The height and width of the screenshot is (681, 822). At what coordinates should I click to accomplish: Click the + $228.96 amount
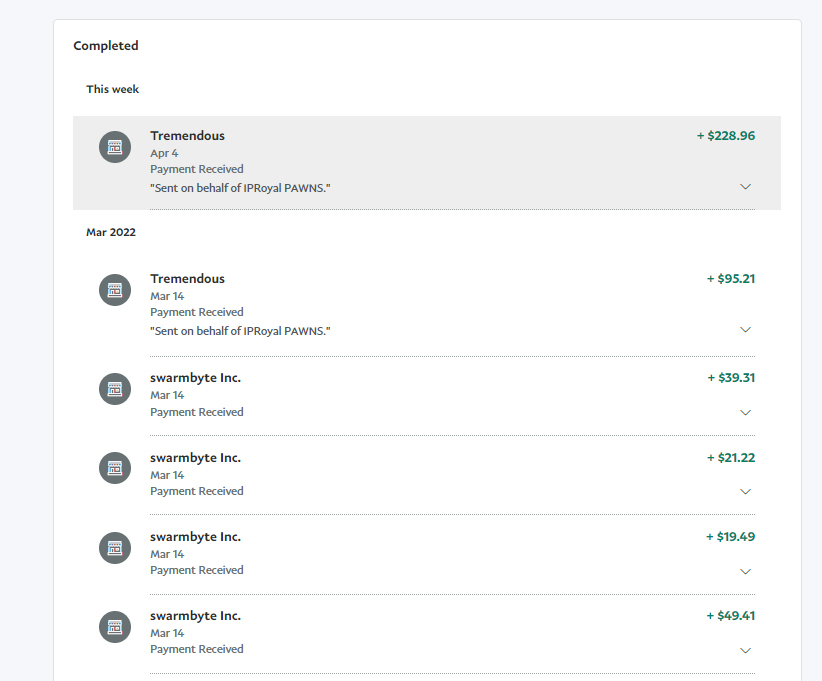coord(726,136)
